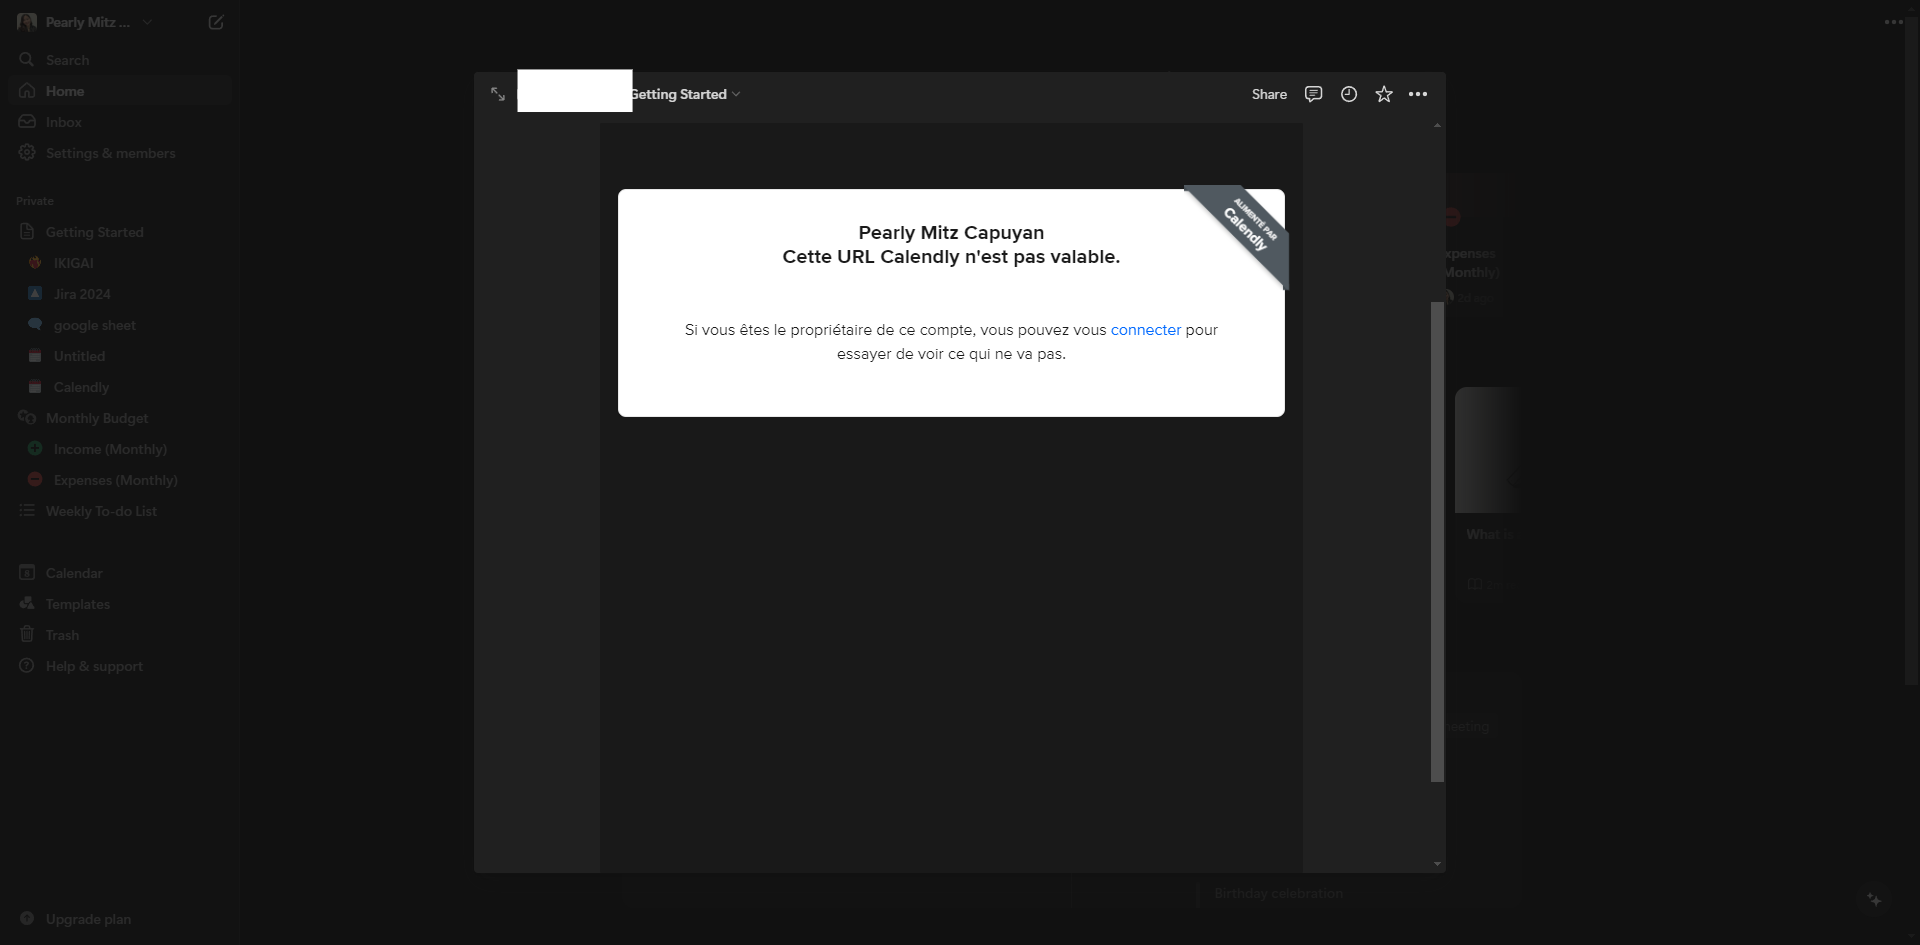Screen dimensions: 1920x945
Task: Click the Settings gear icon
Action: point(27,152)
